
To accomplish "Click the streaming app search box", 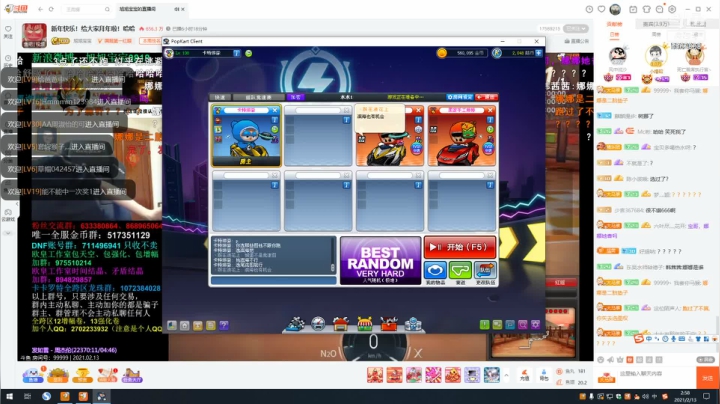I will coord(86,9).
